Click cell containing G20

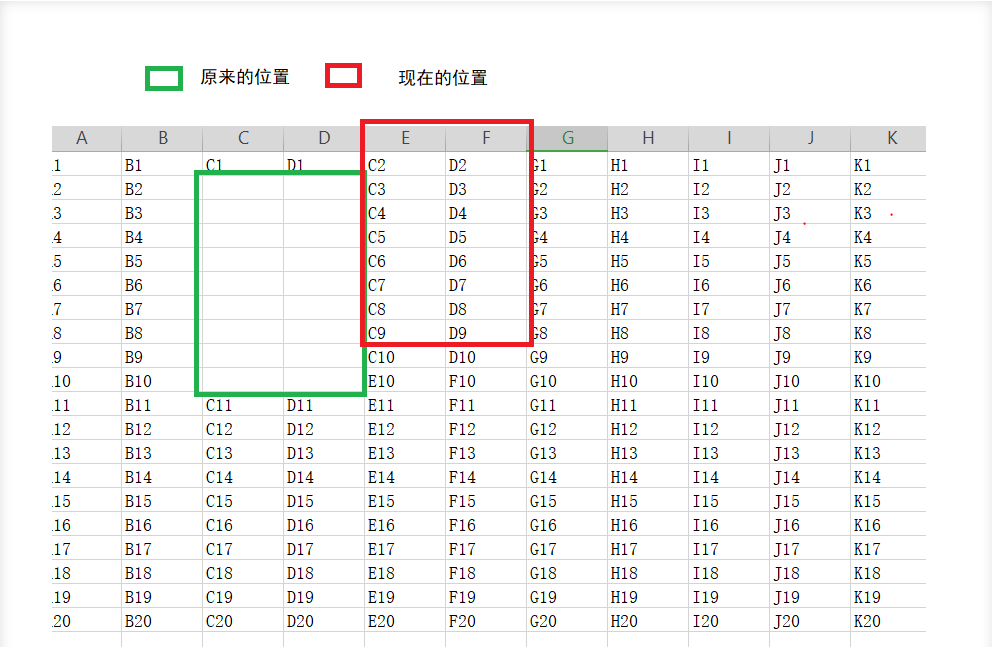tap(567, 621)
